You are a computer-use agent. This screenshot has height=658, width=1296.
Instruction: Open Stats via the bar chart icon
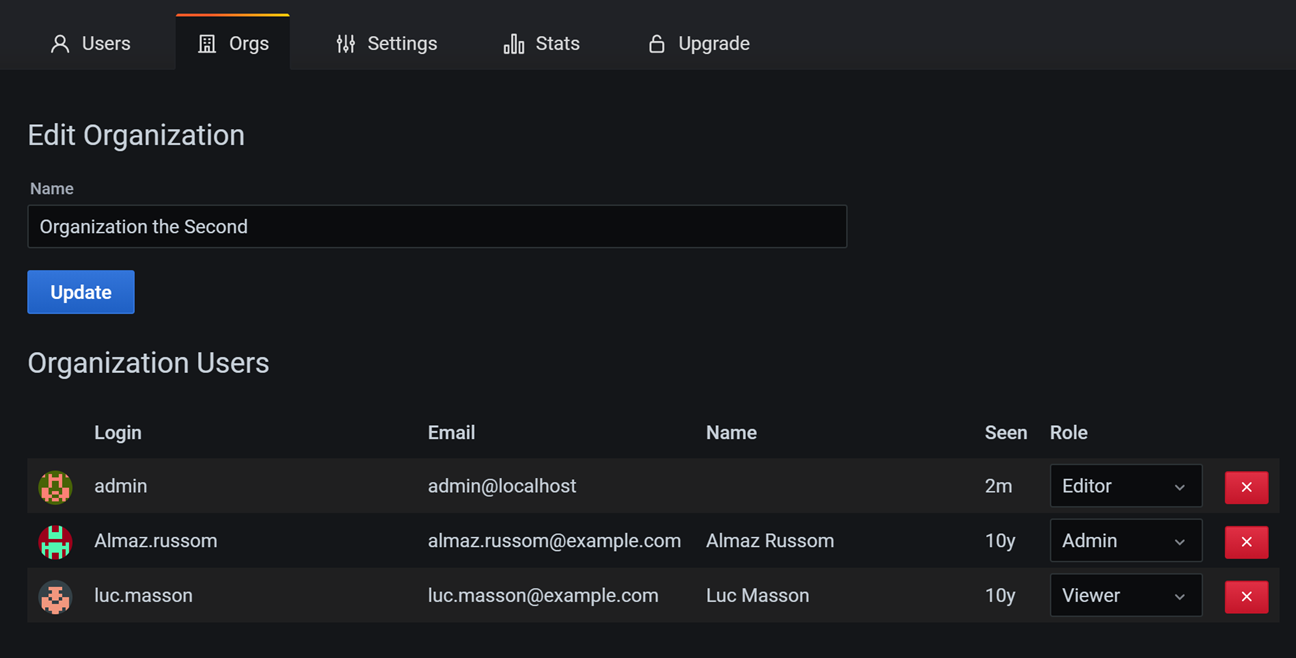click(513, 43)
